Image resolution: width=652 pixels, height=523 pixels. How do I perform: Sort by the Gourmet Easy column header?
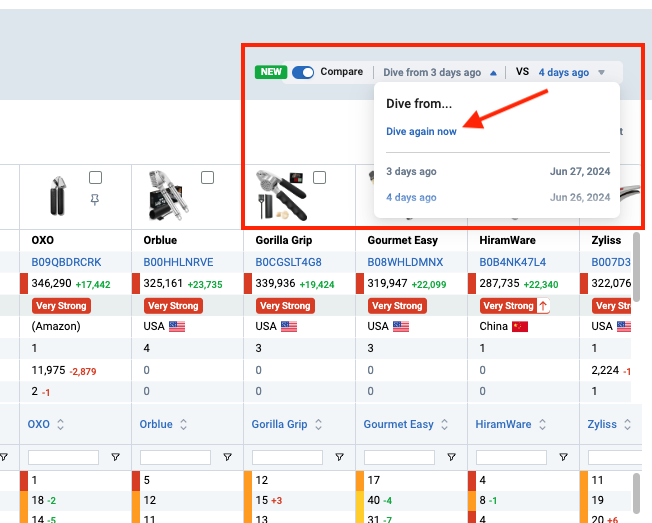(398, 424)
